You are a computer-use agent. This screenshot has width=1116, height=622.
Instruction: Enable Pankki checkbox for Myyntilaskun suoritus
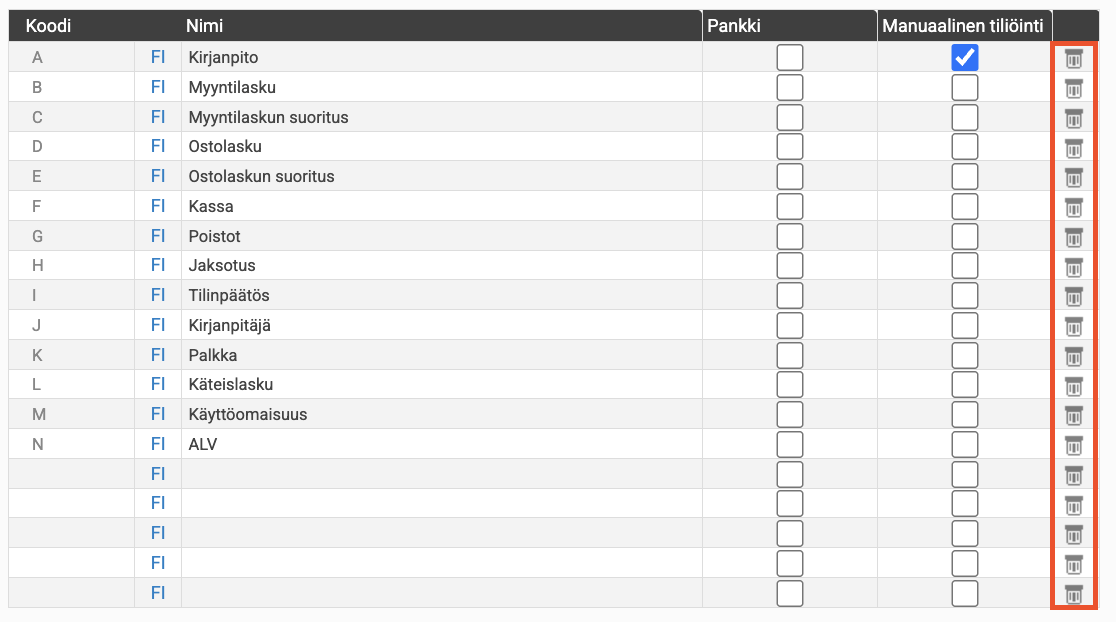(790, 118)
